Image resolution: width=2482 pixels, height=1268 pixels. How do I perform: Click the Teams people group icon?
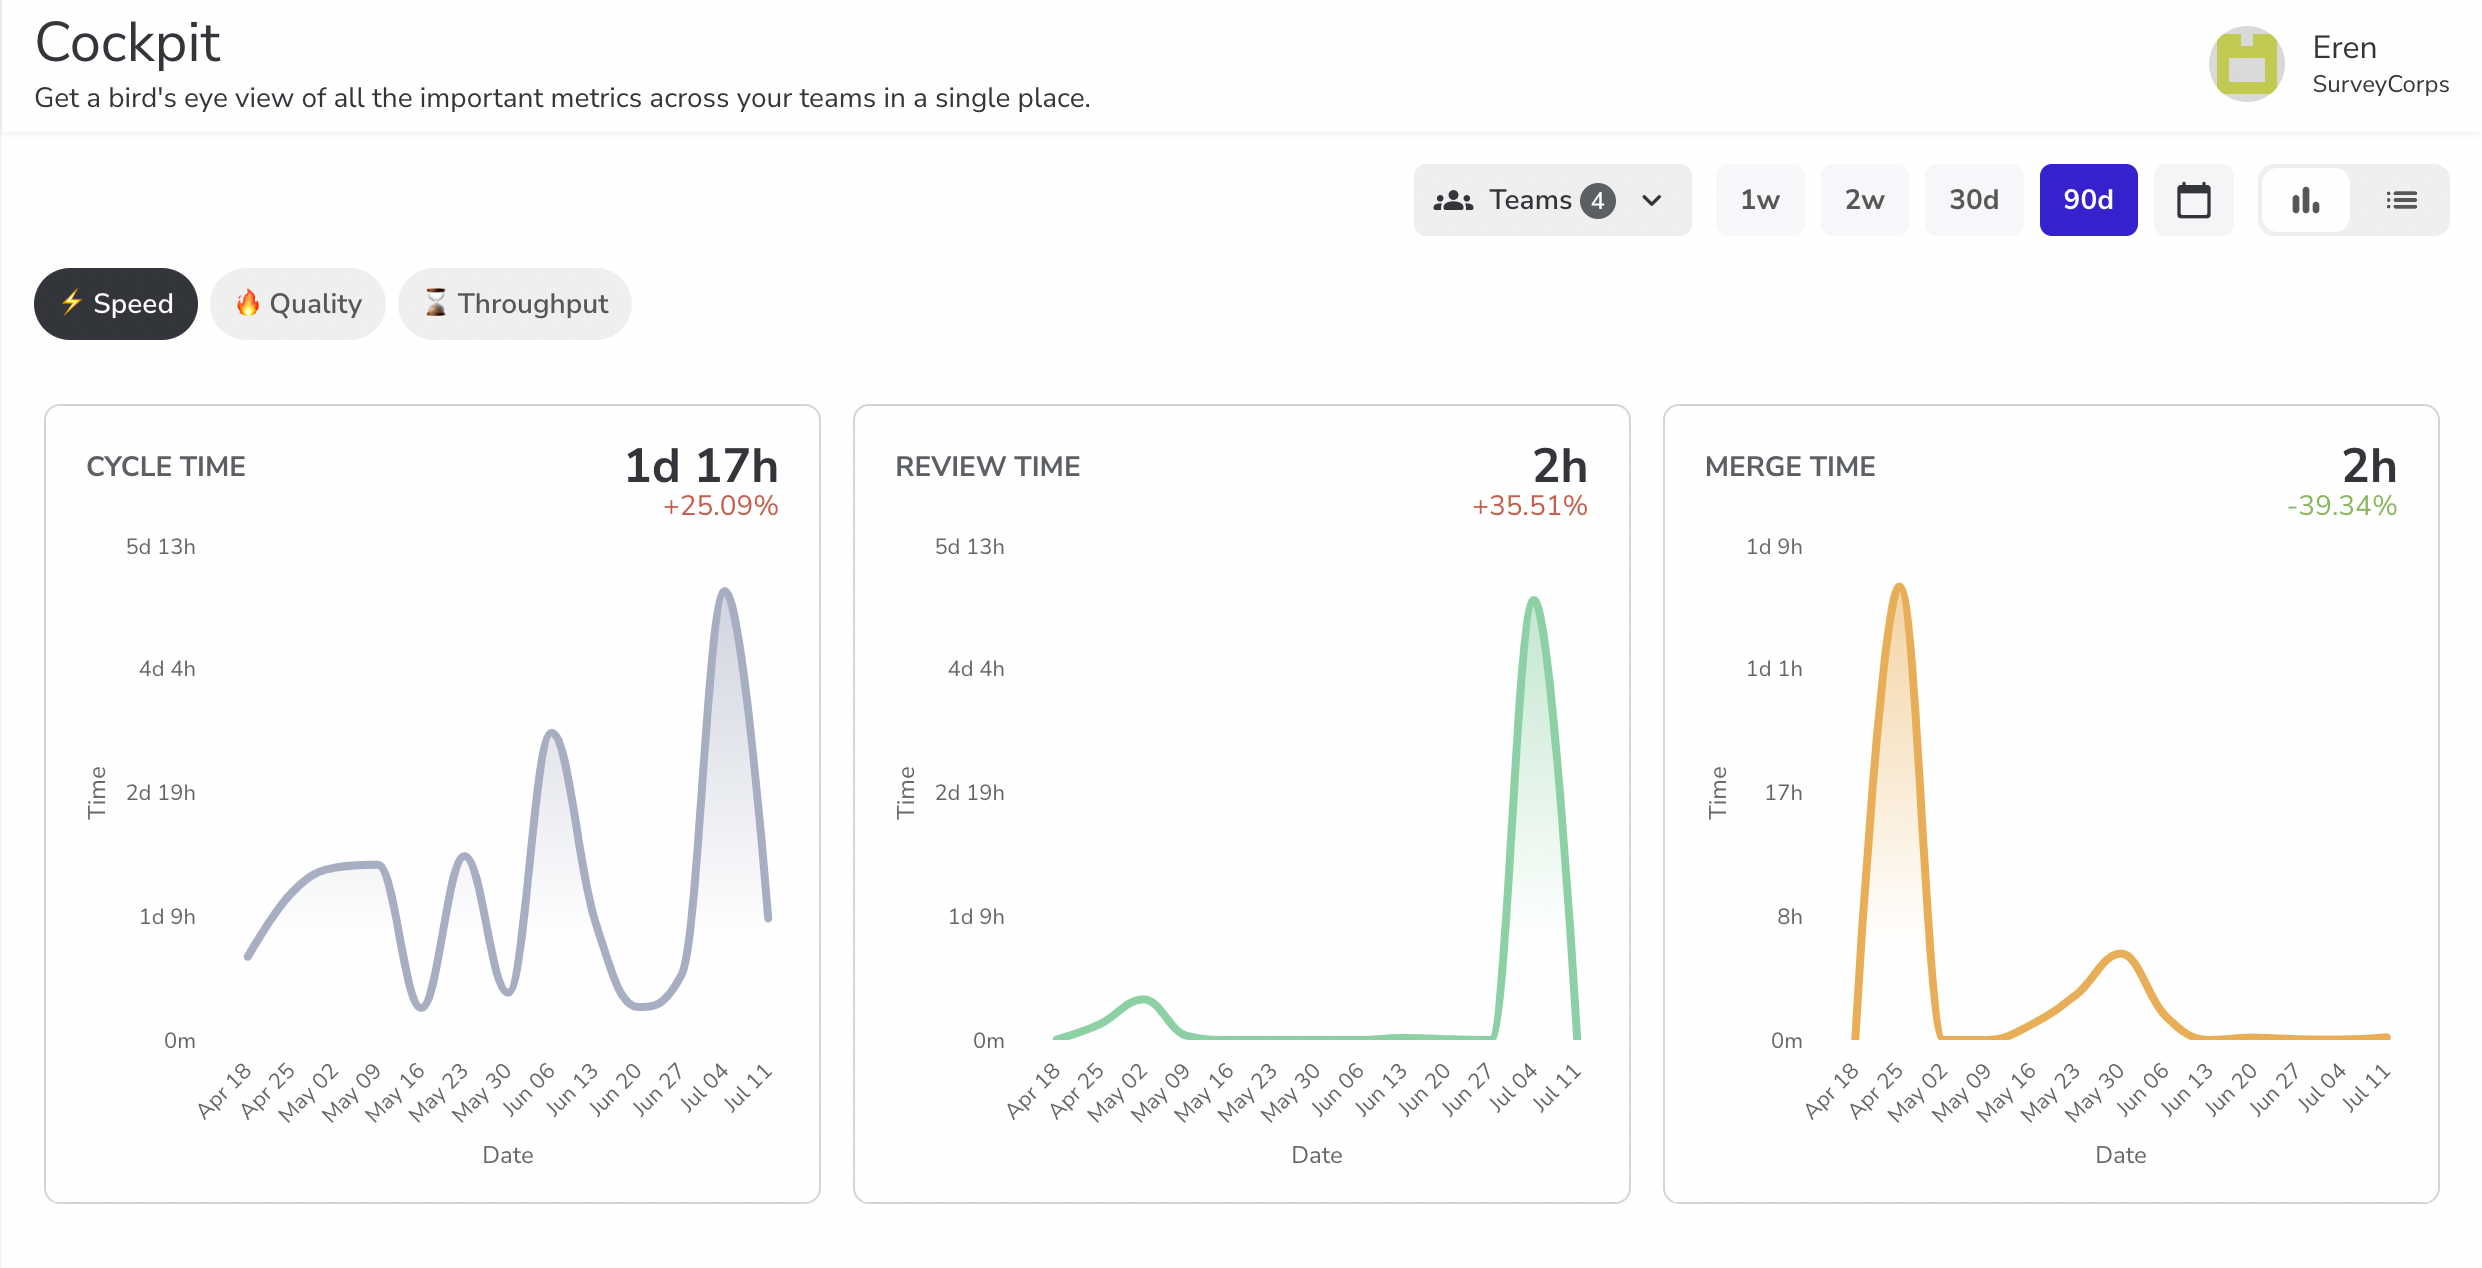pos(1453,200)
